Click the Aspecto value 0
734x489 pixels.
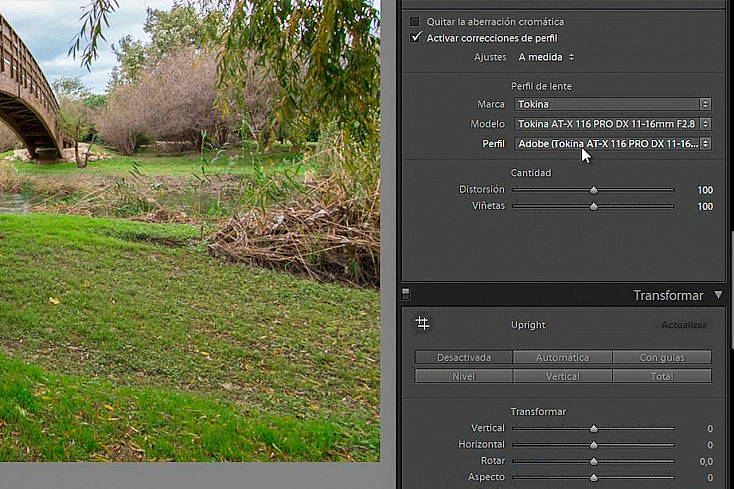point(710,478)
